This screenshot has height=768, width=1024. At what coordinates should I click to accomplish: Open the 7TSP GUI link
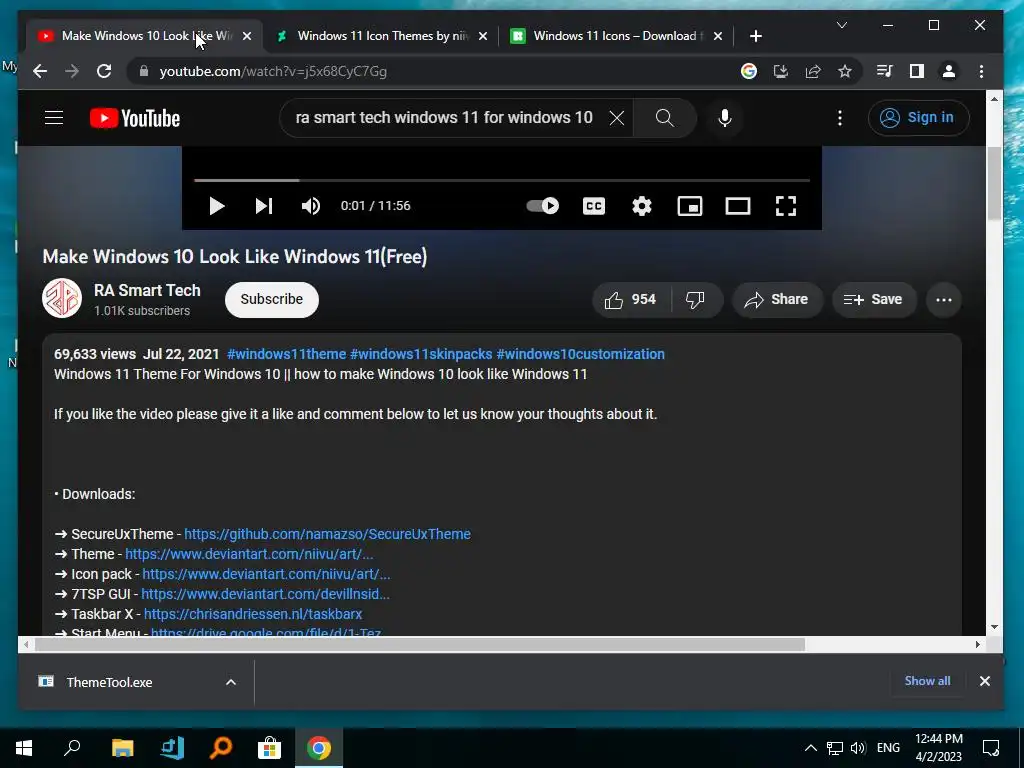[265, 594]
